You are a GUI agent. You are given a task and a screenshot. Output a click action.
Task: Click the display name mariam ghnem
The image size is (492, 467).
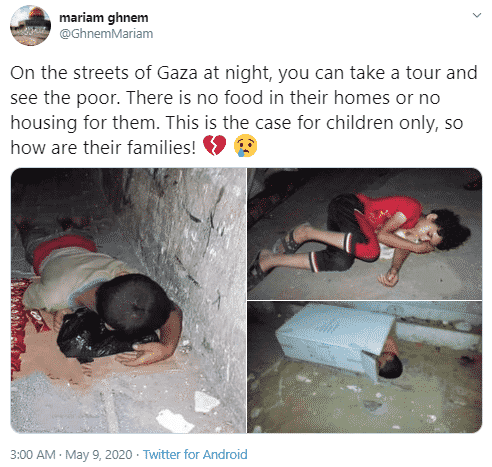[x=104, y=18]
